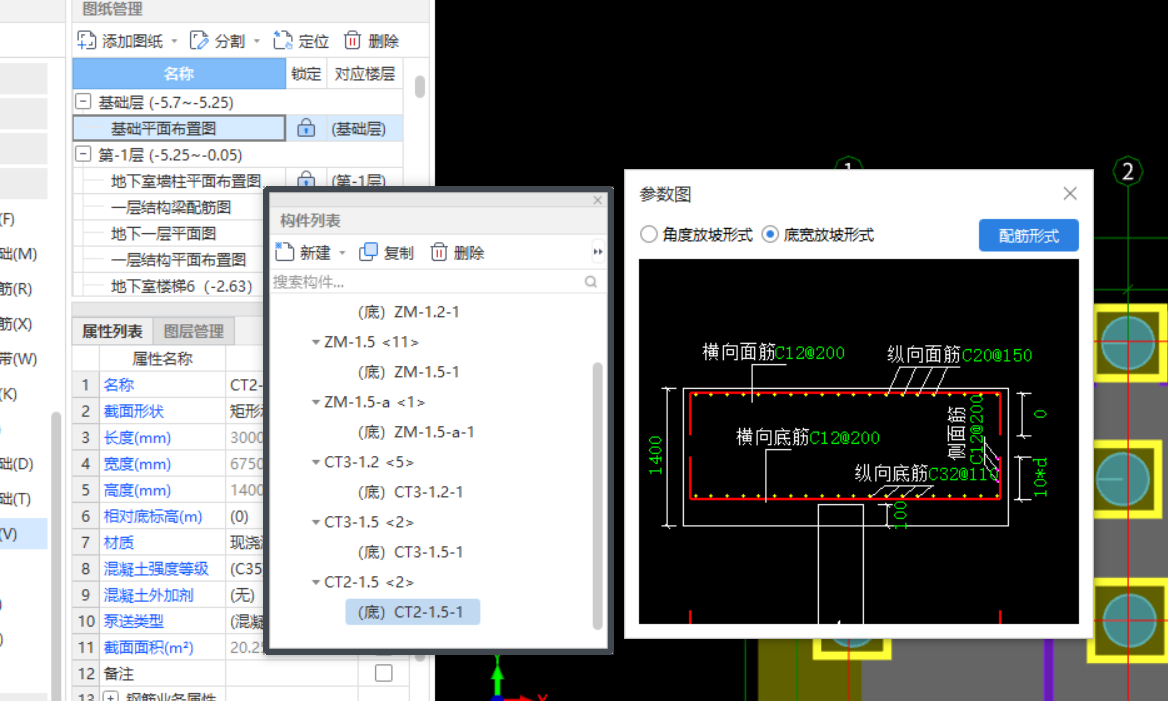Click the 宽度(mm) property name
This screenshot has height=701, width=1168.
[x=137, y=463]
